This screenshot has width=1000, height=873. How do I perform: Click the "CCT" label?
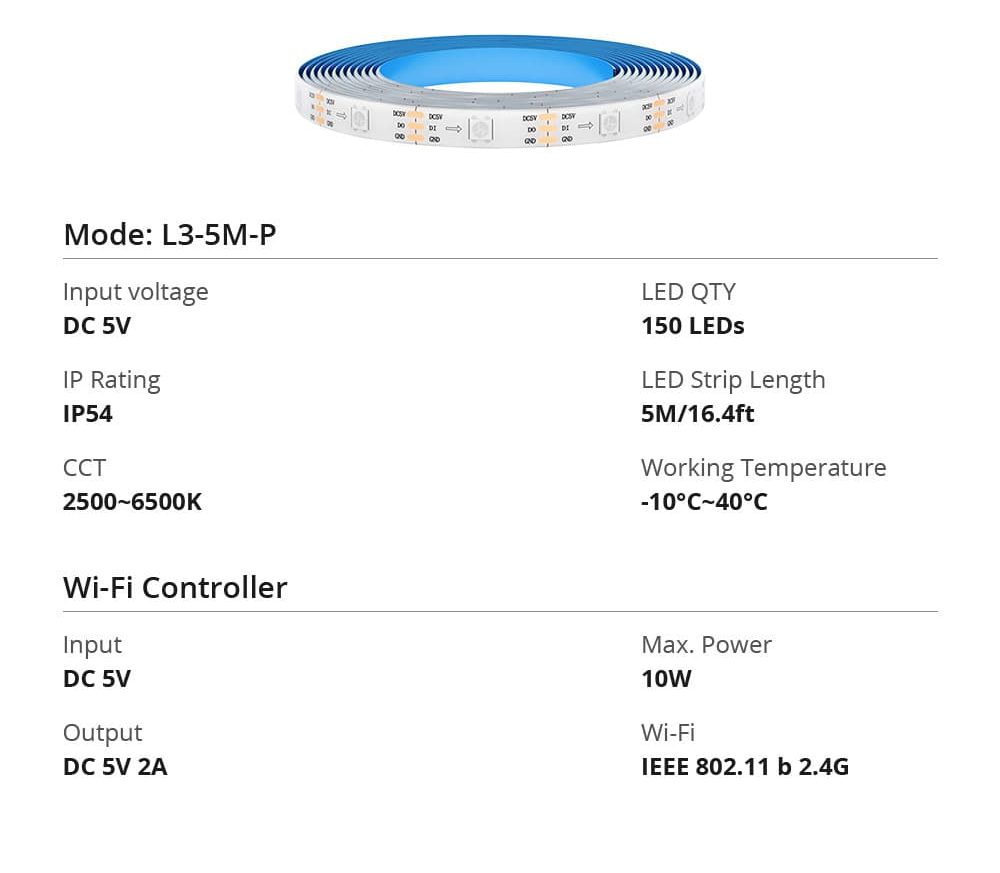(x=84, y=468)
